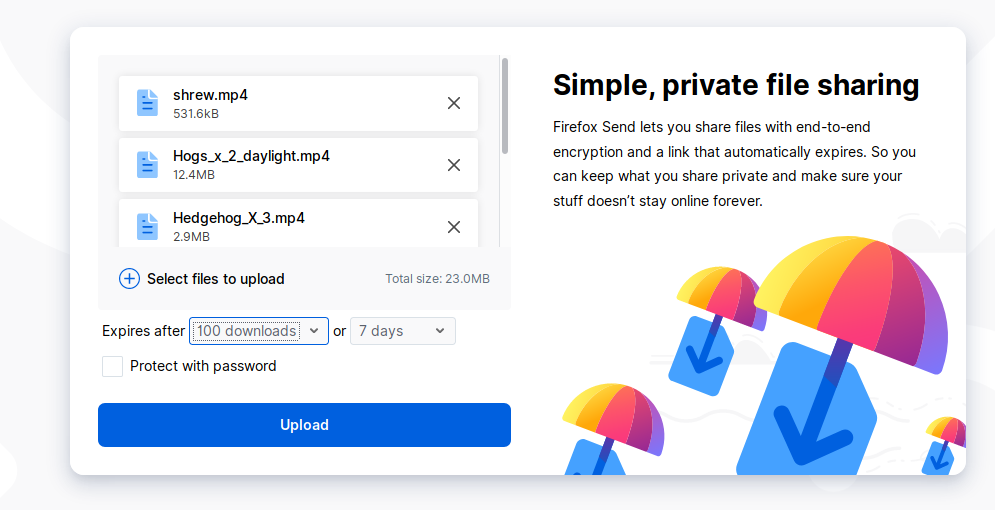Click 'Select files to upload' link
Viewport: 995px width, 510px height.
pyautogui.click(x=215, y=279)
